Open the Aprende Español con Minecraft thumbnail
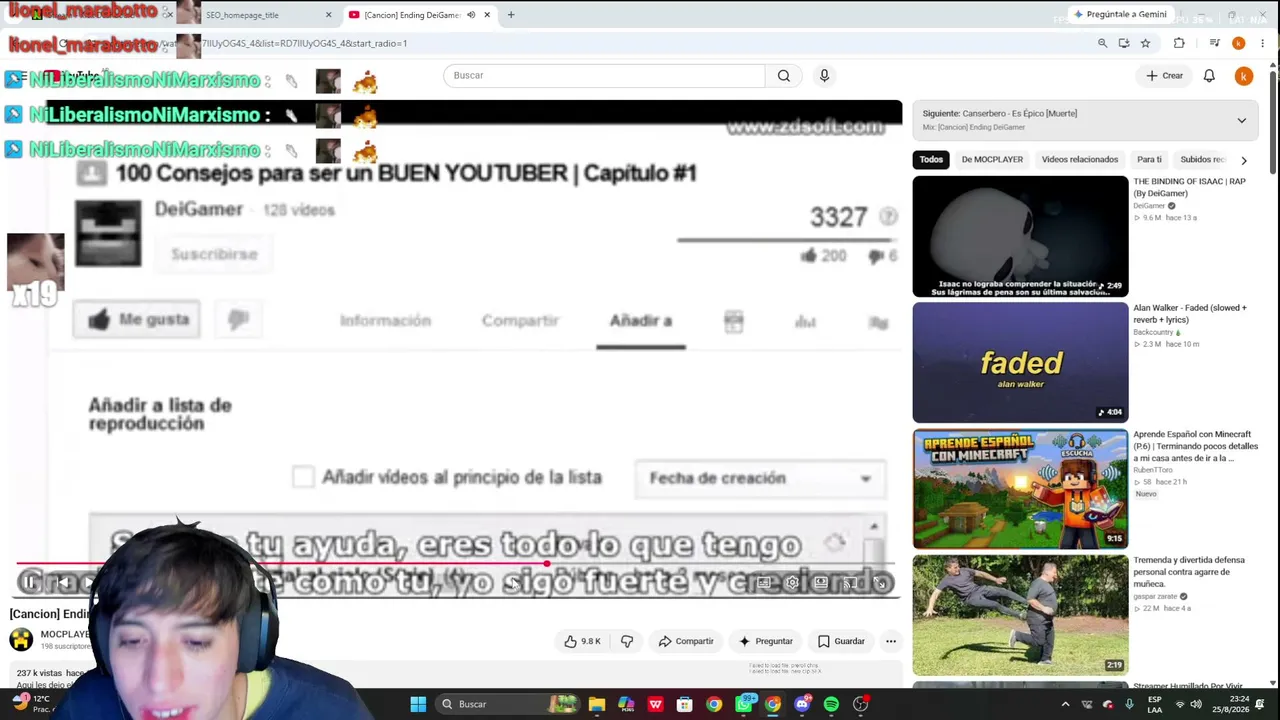Image resolution: width=1280 pixels, height=720 pixels. click(1020, 489)
